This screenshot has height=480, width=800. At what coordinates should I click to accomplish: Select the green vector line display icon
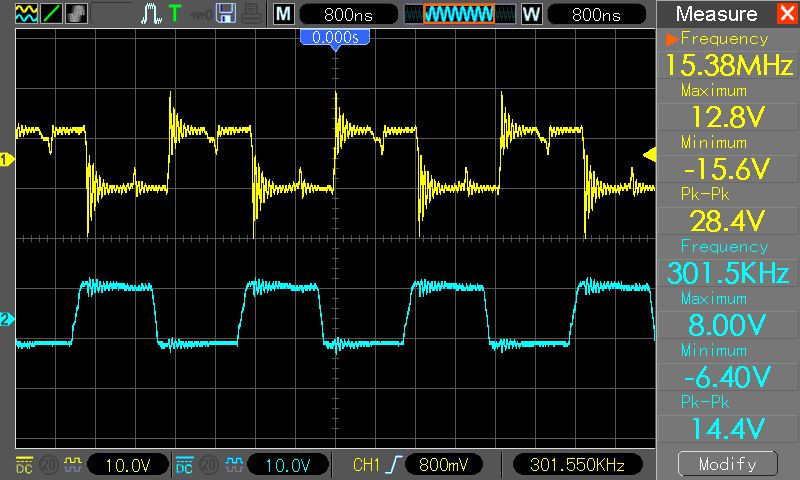click(52, 14)
